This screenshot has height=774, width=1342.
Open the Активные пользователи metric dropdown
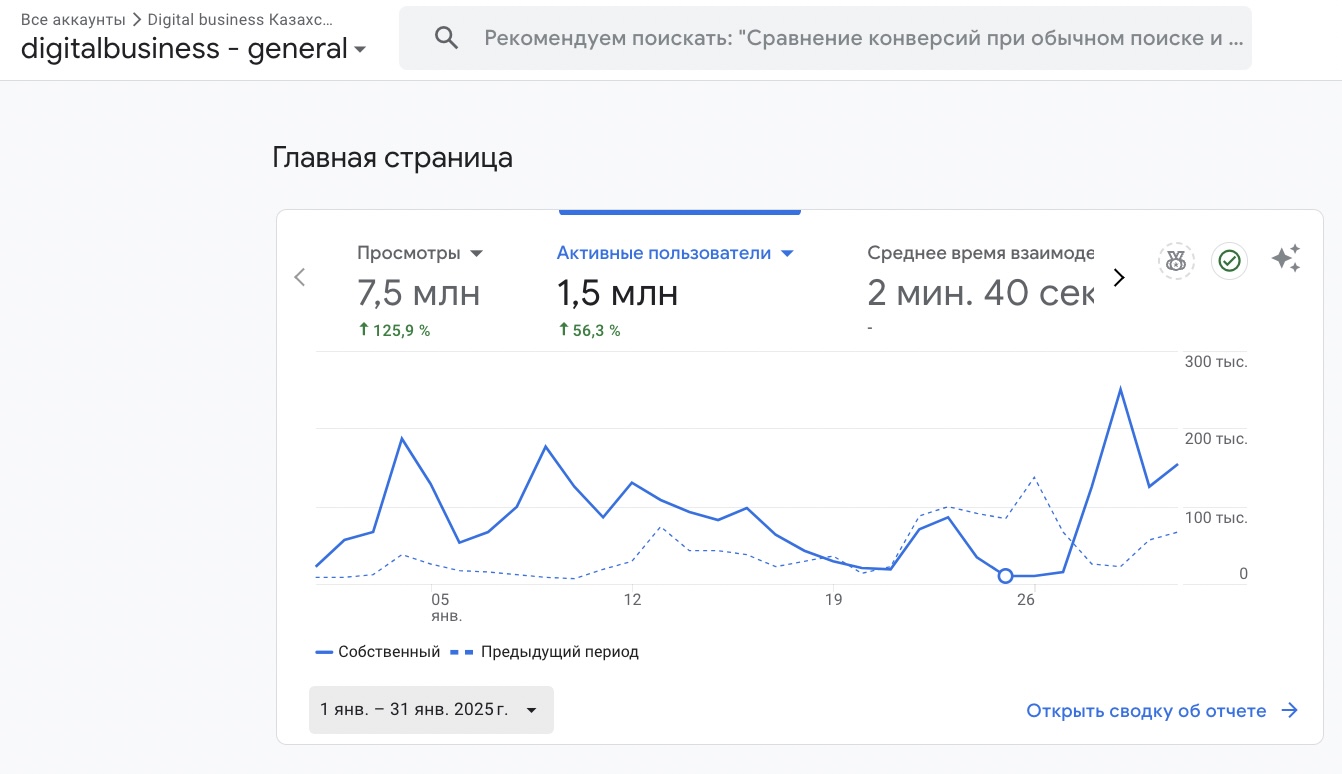pos(675,253)
